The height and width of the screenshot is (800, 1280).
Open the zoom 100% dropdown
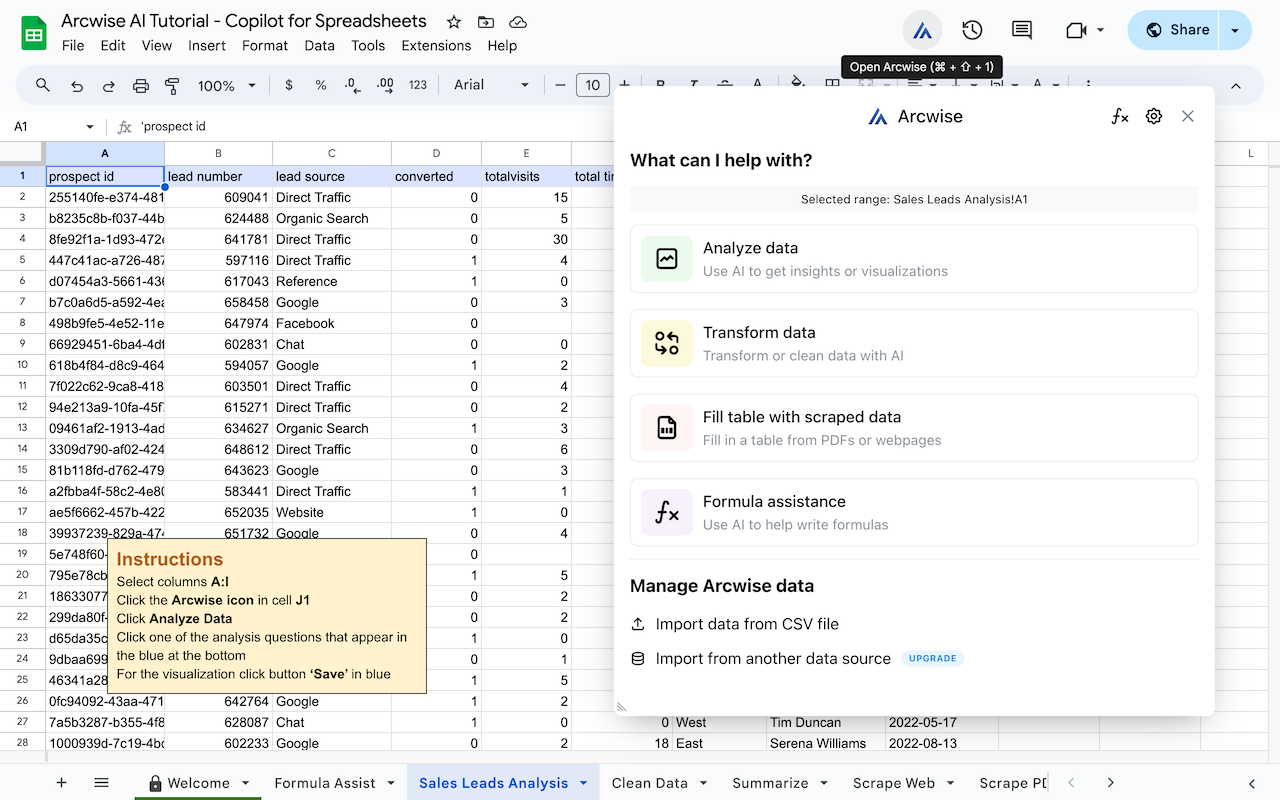pyautogui.click(x=227, y=86)
